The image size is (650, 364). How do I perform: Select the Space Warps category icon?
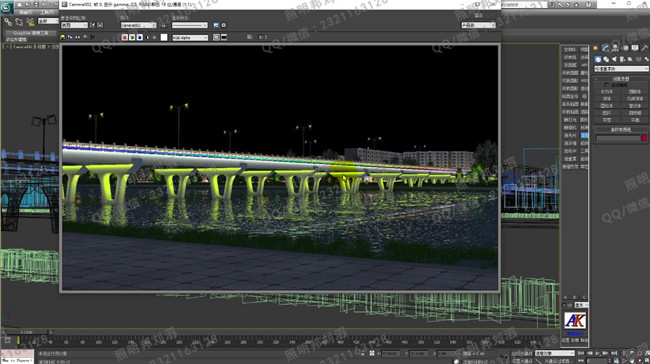coord(638,59)
